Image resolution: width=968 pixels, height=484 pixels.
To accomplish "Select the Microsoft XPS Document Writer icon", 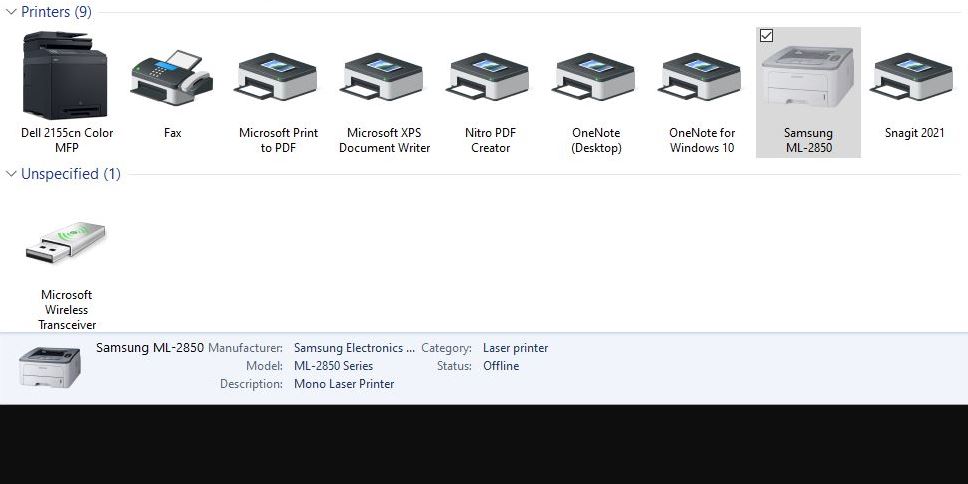I will pyautogui.click(x=384, y=77).
